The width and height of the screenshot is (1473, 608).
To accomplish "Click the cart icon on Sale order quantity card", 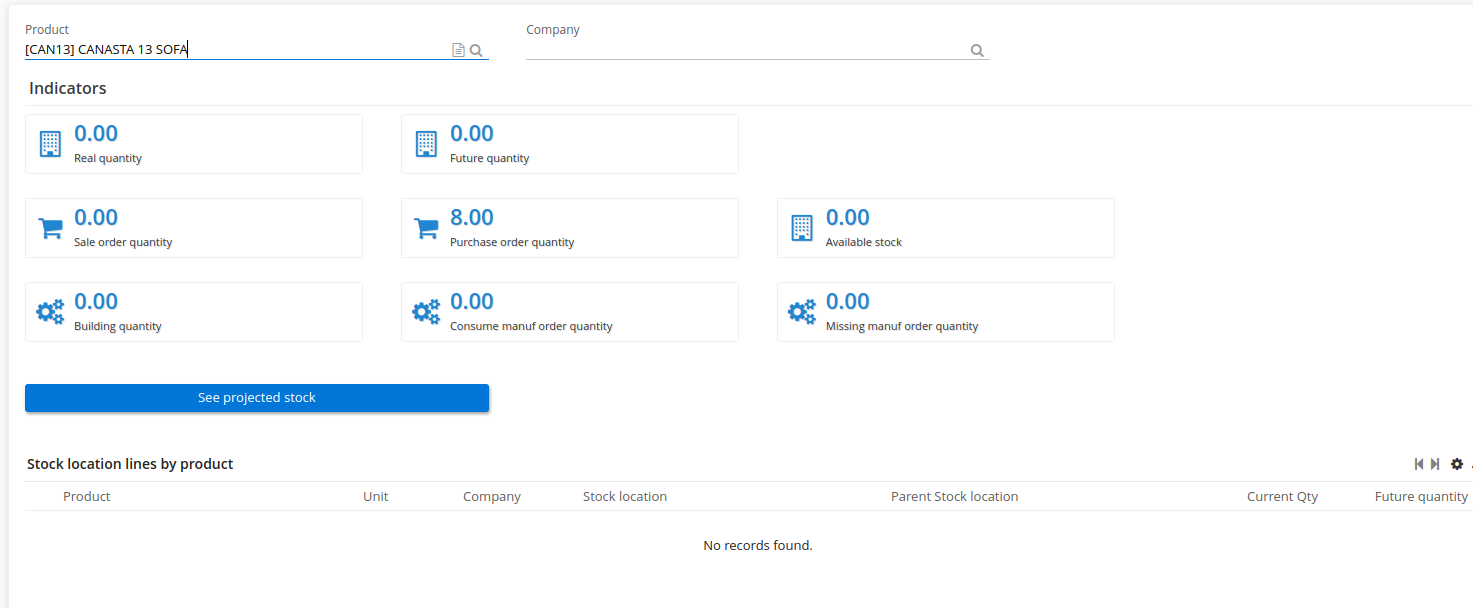I will tap(50, 228).
